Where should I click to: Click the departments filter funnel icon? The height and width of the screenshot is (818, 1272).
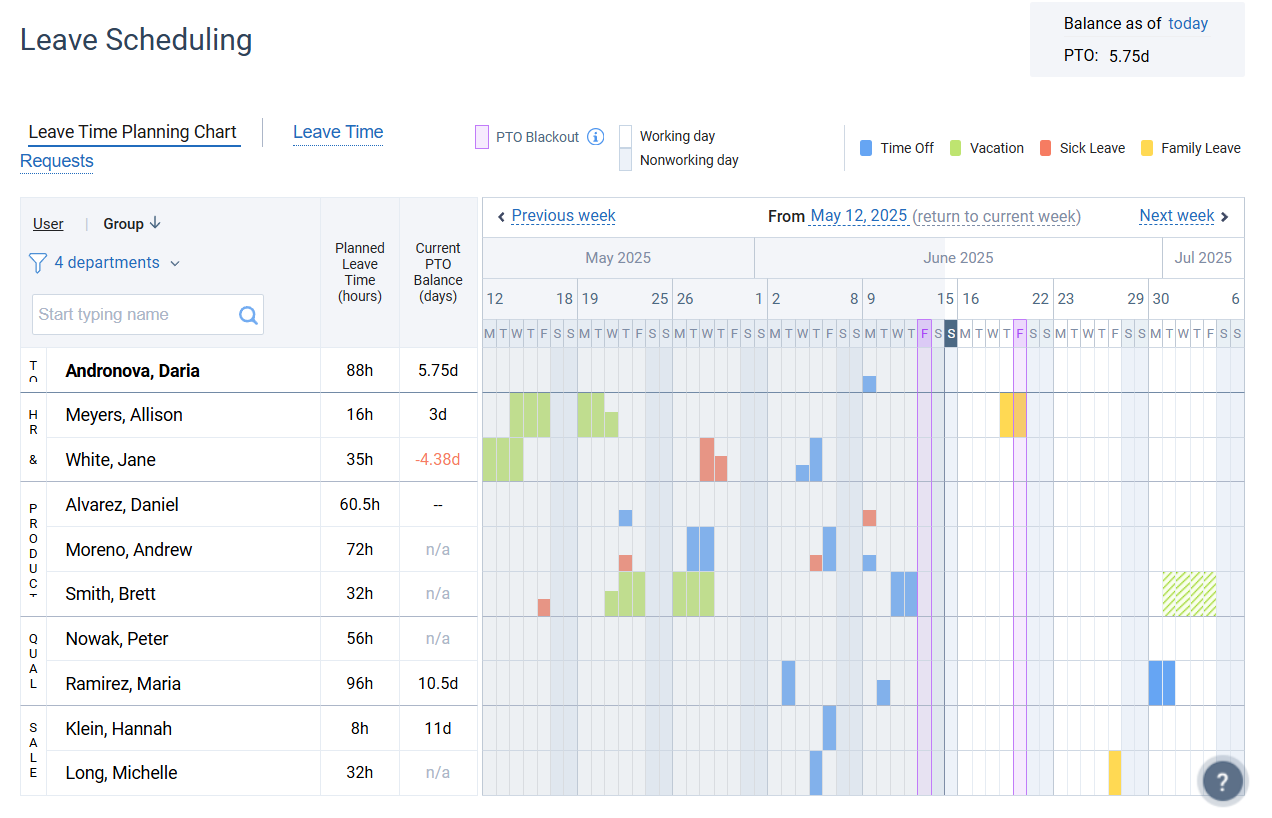(x=38, y=263)
